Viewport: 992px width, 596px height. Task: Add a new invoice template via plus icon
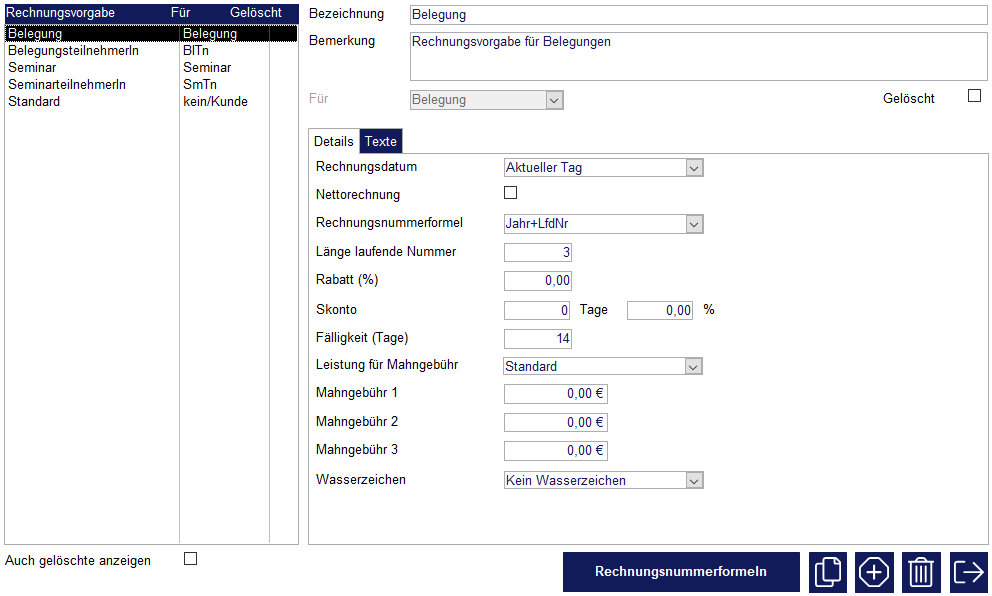(874, 572)
